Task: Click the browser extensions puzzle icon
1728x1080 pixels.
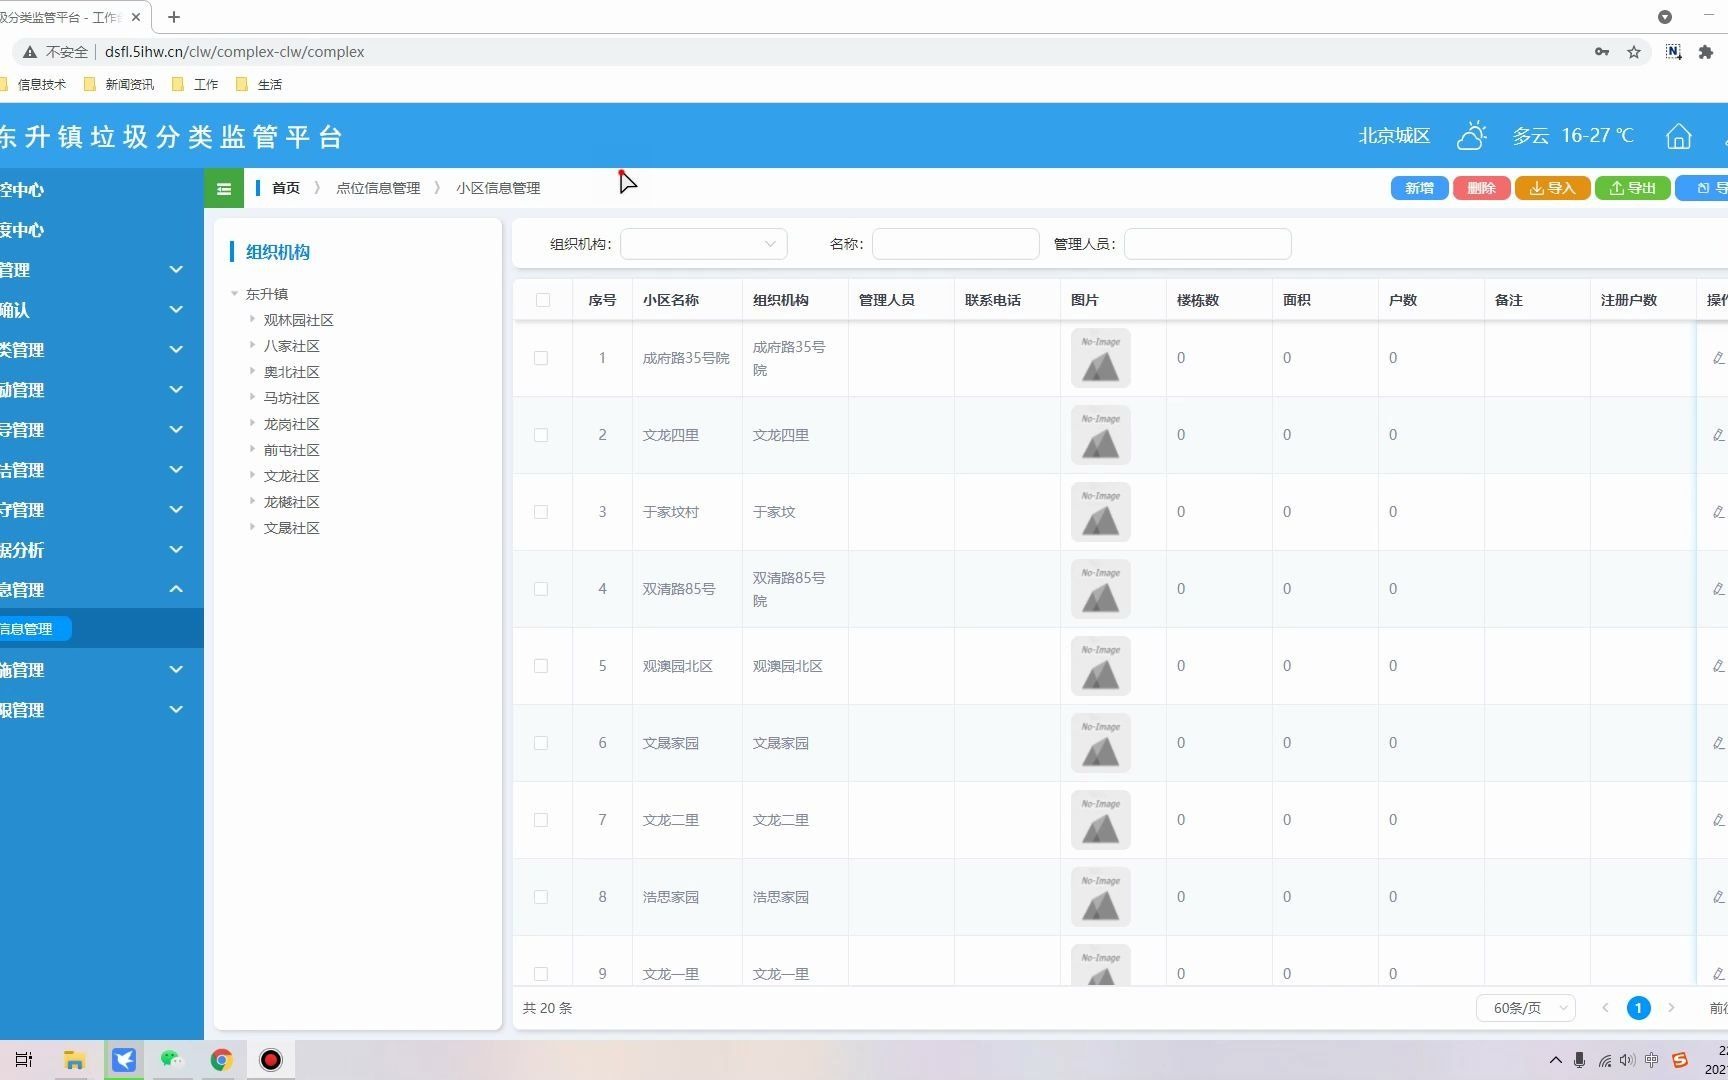Action: tap(1706, 51)
